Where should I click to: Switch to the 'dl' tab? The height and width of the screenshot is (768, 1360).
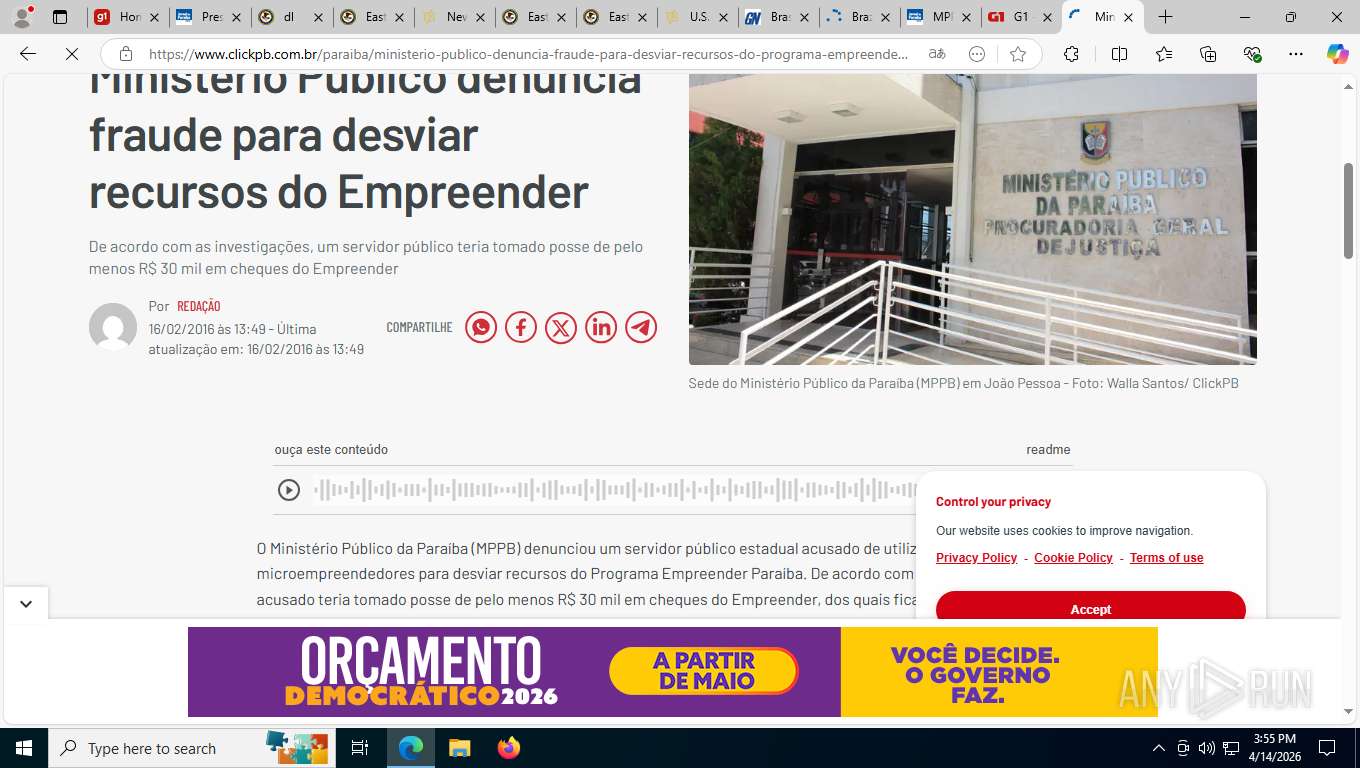click(290, 17)
